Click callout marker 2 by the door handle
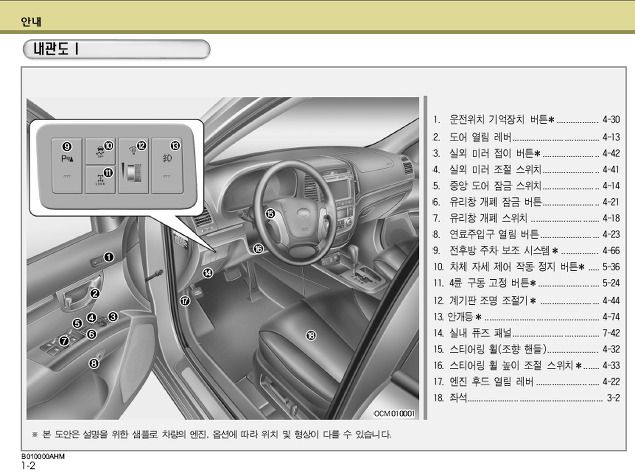The width and height of the screenshot is (635, 475). pyautogui.click(x=95, y=293)
